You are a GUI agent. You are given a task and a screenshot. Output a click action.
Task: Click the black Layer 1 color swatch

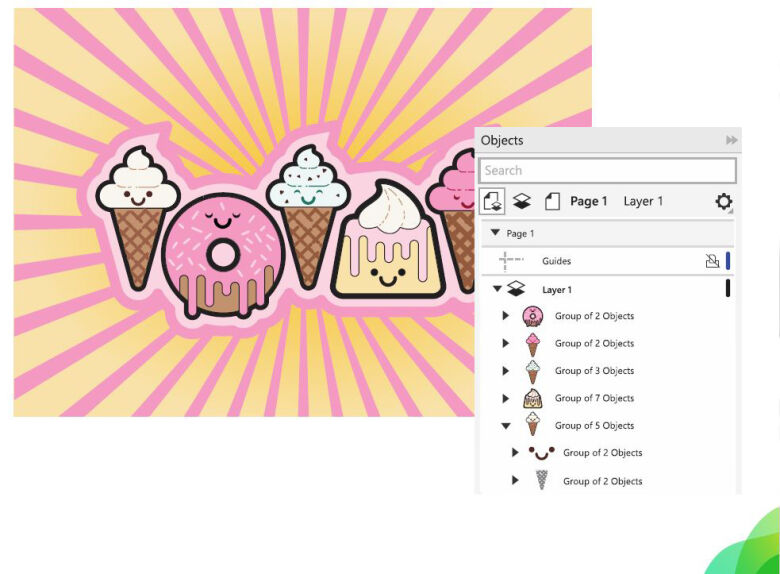coord(728,289)
